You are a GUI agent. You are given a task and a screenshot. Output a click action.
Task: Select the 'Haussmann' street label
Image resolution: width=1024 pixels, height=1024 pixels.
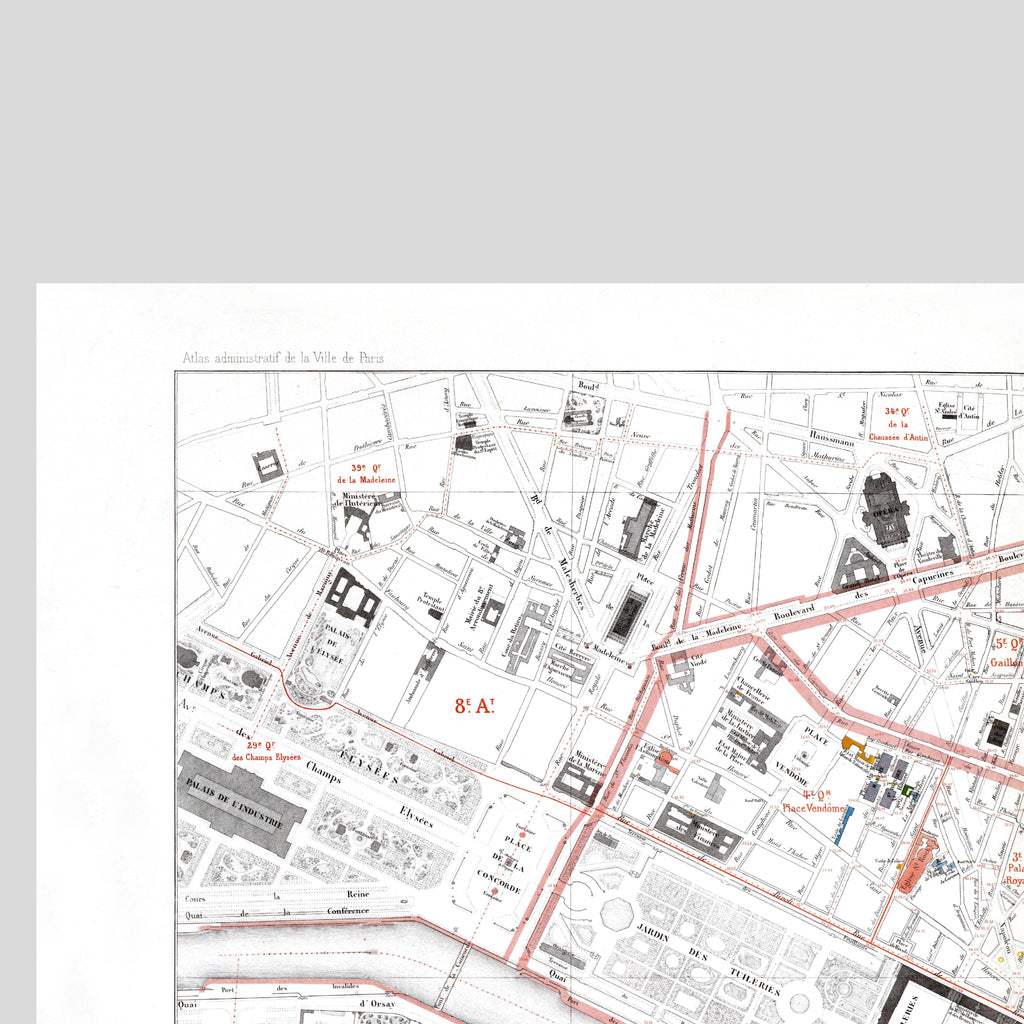point(831,437)
